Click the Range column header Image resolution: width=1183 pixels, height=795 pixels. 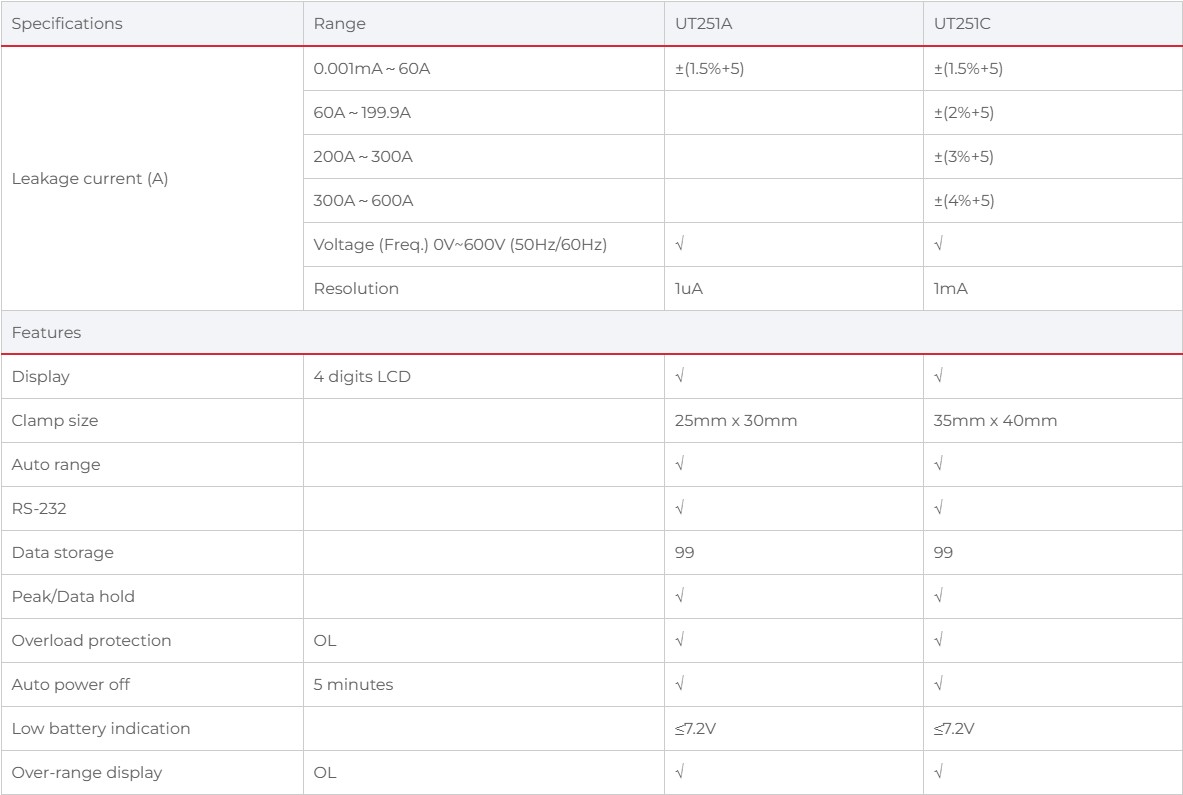click(340, 23)
